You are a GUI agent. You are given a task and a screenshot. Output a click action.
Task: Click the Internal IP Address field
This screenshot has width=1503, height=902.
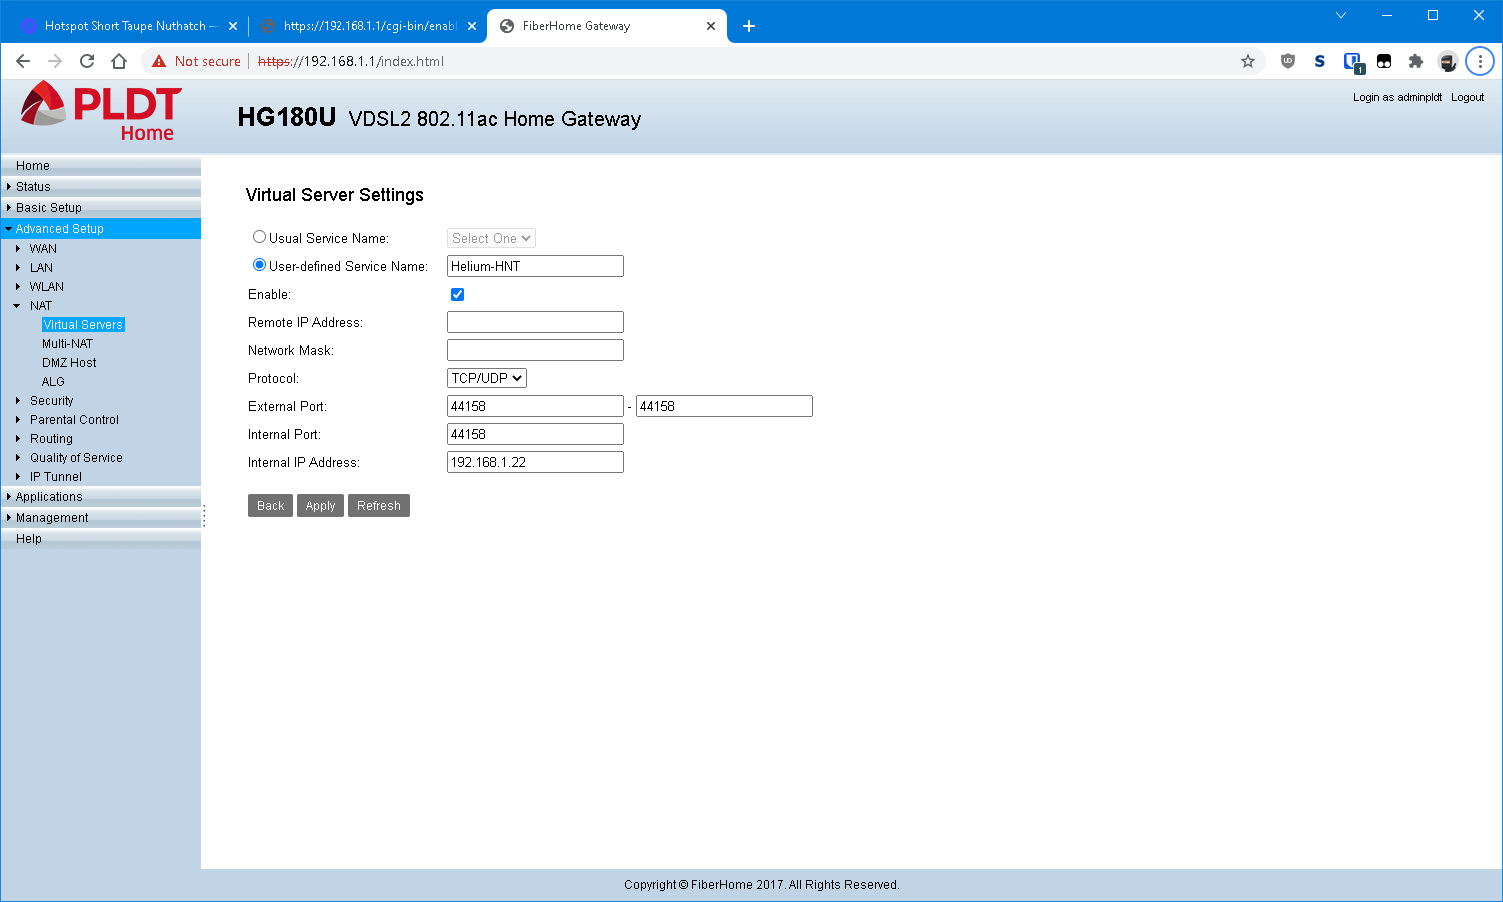pos(535,462)
